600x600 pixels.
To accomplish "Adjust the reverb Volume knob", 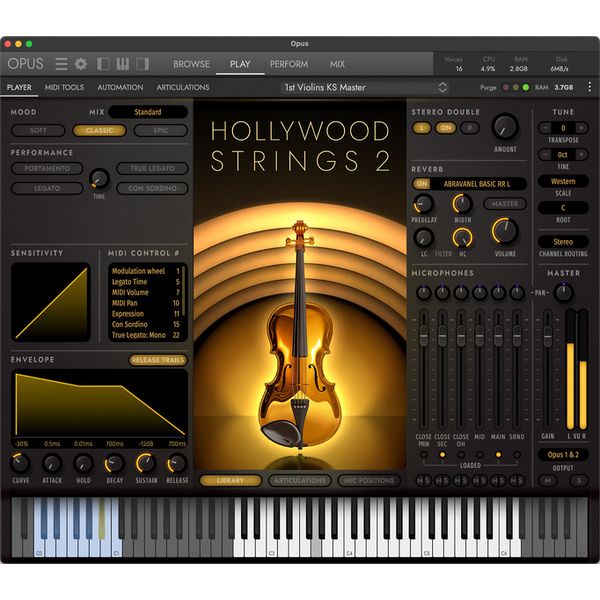I will click(505, 231).
